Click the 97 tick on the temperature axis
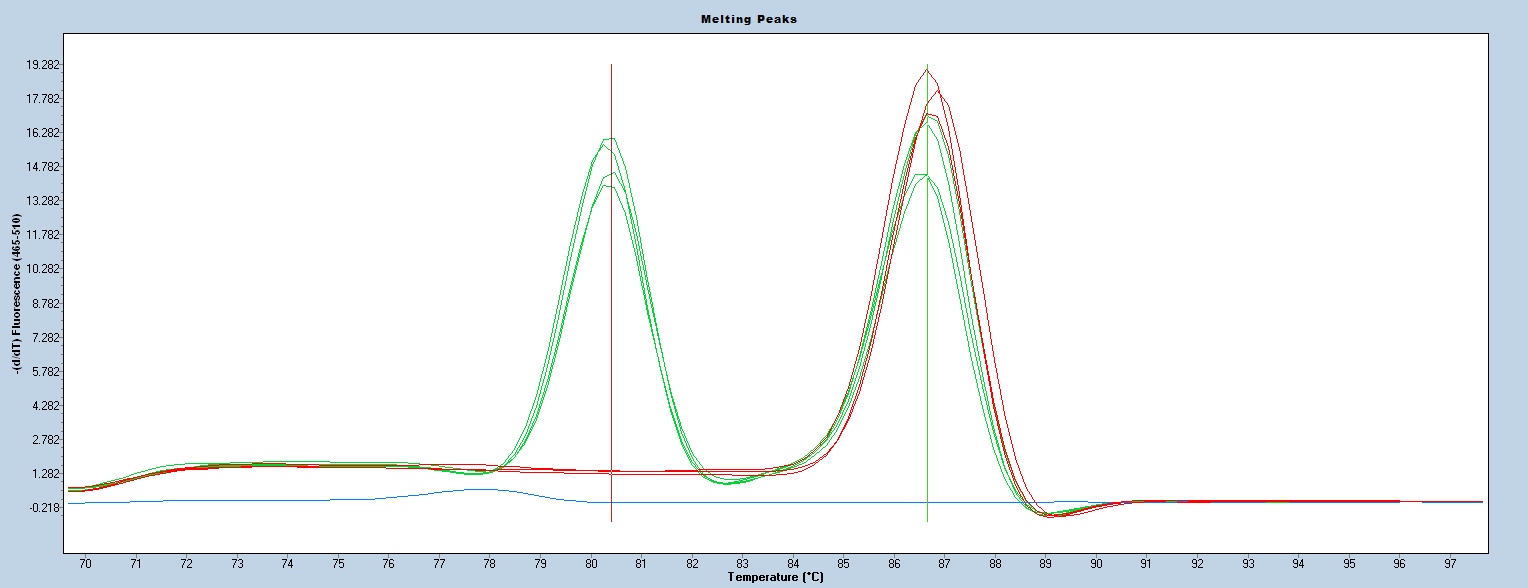The width and height of the screenshot is (1528, 588). 1450,565
